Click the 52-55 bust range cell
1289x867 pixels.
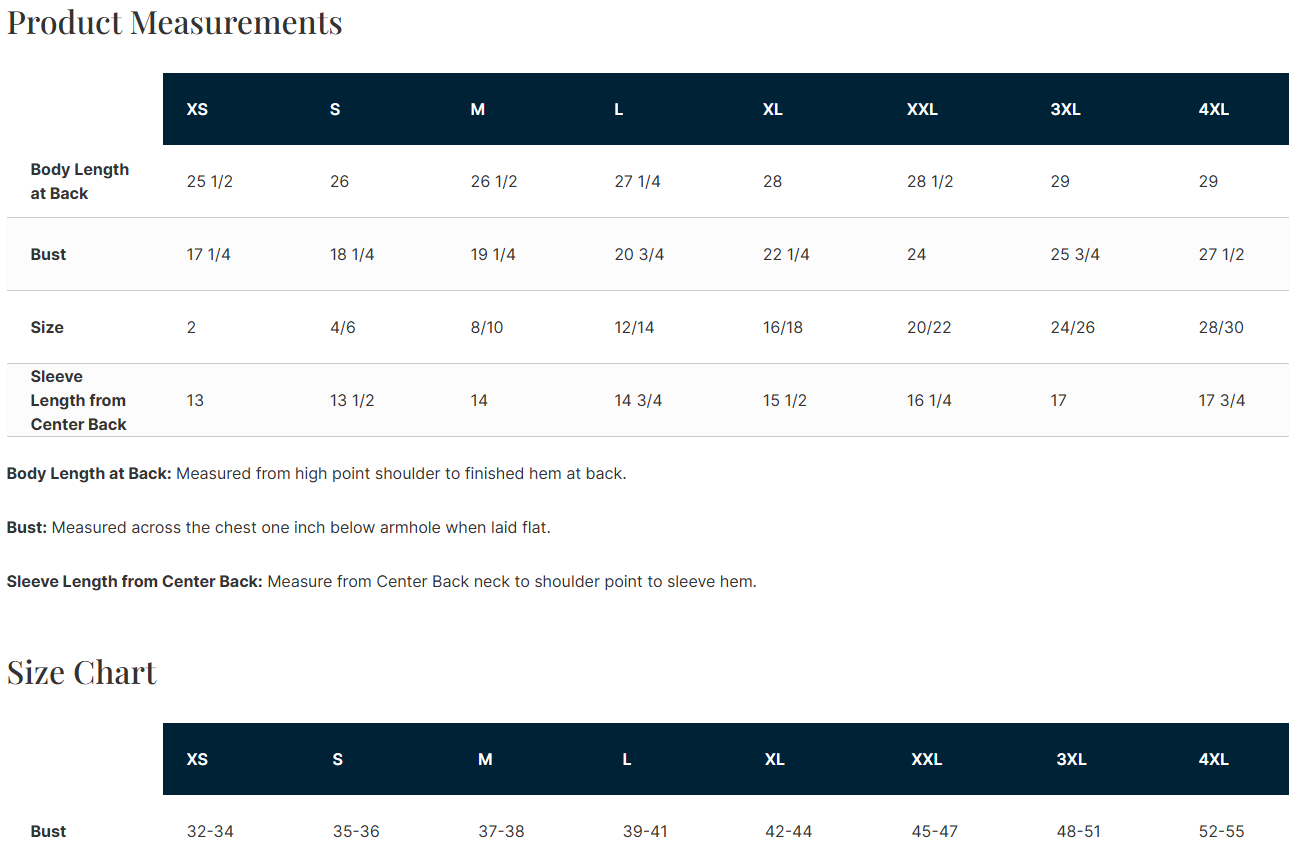(x=1221, y=831)
